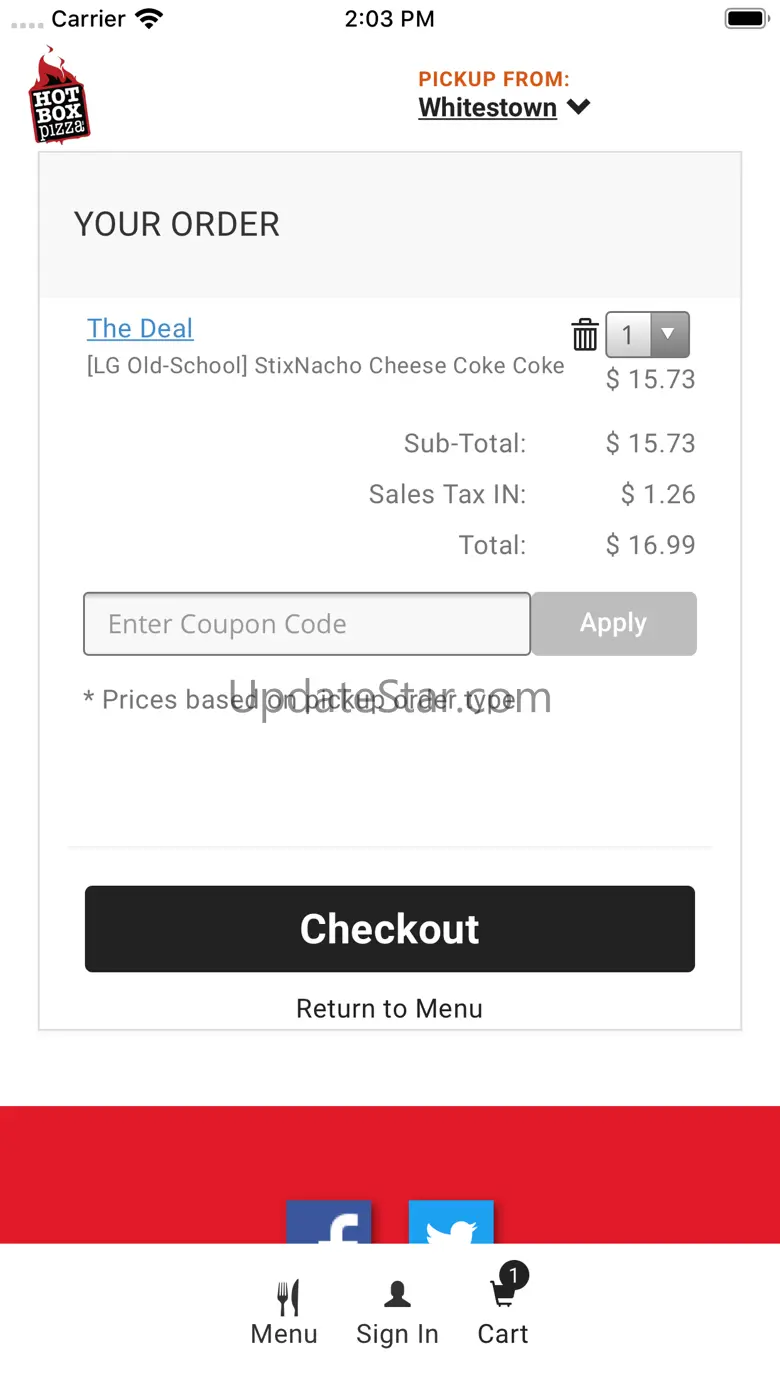The height and width of the screenshot is (1387, 780).
Task: Select the Whitestown pickup location
Action: (x=487, y=108)
